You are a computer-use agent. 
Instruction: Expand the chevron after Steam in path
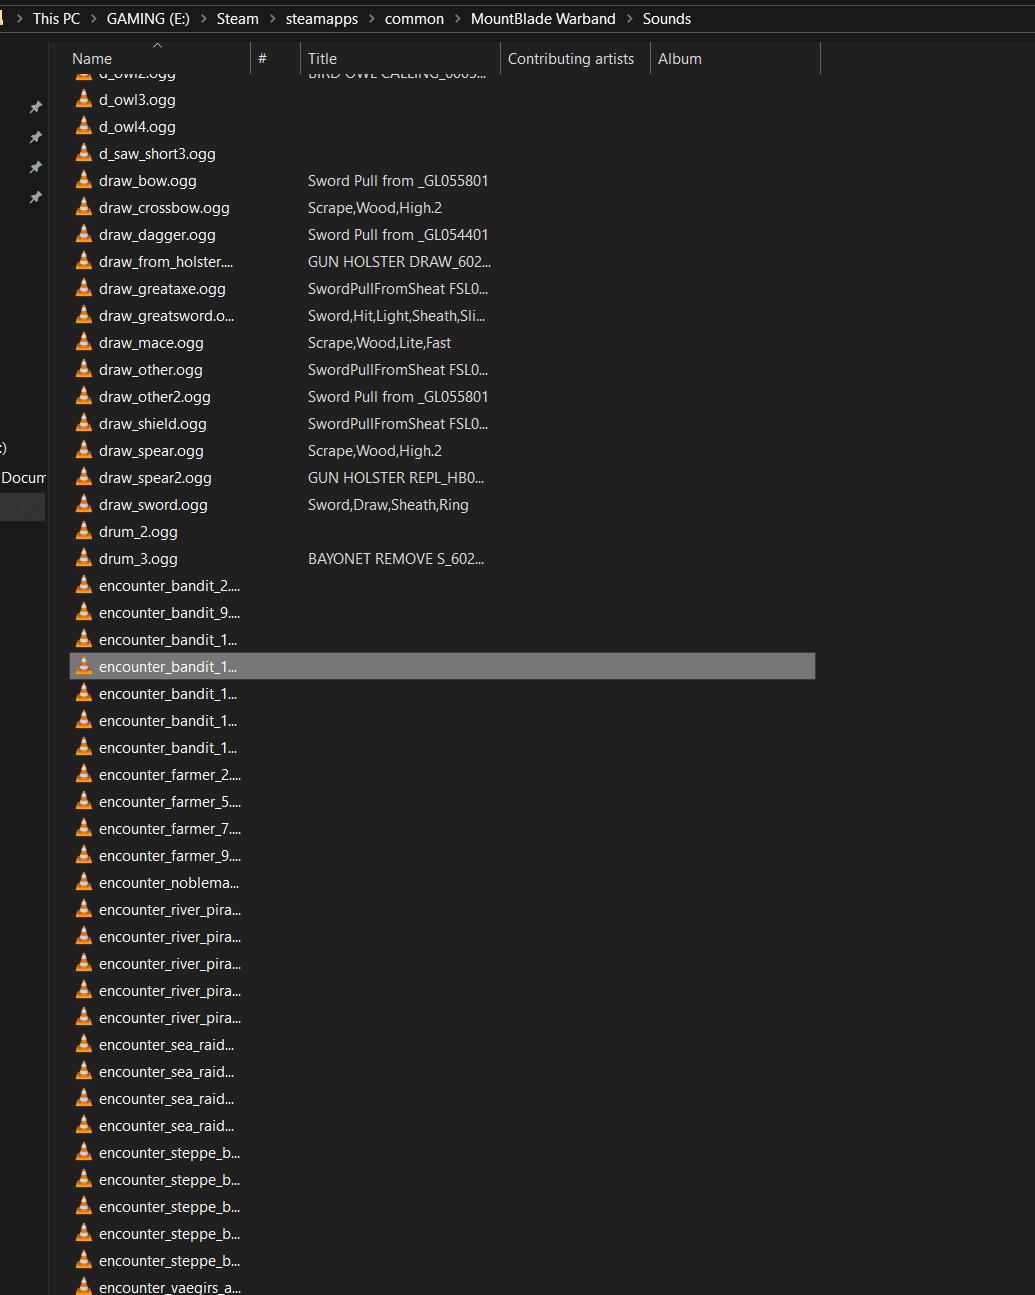tap(272, 19)
